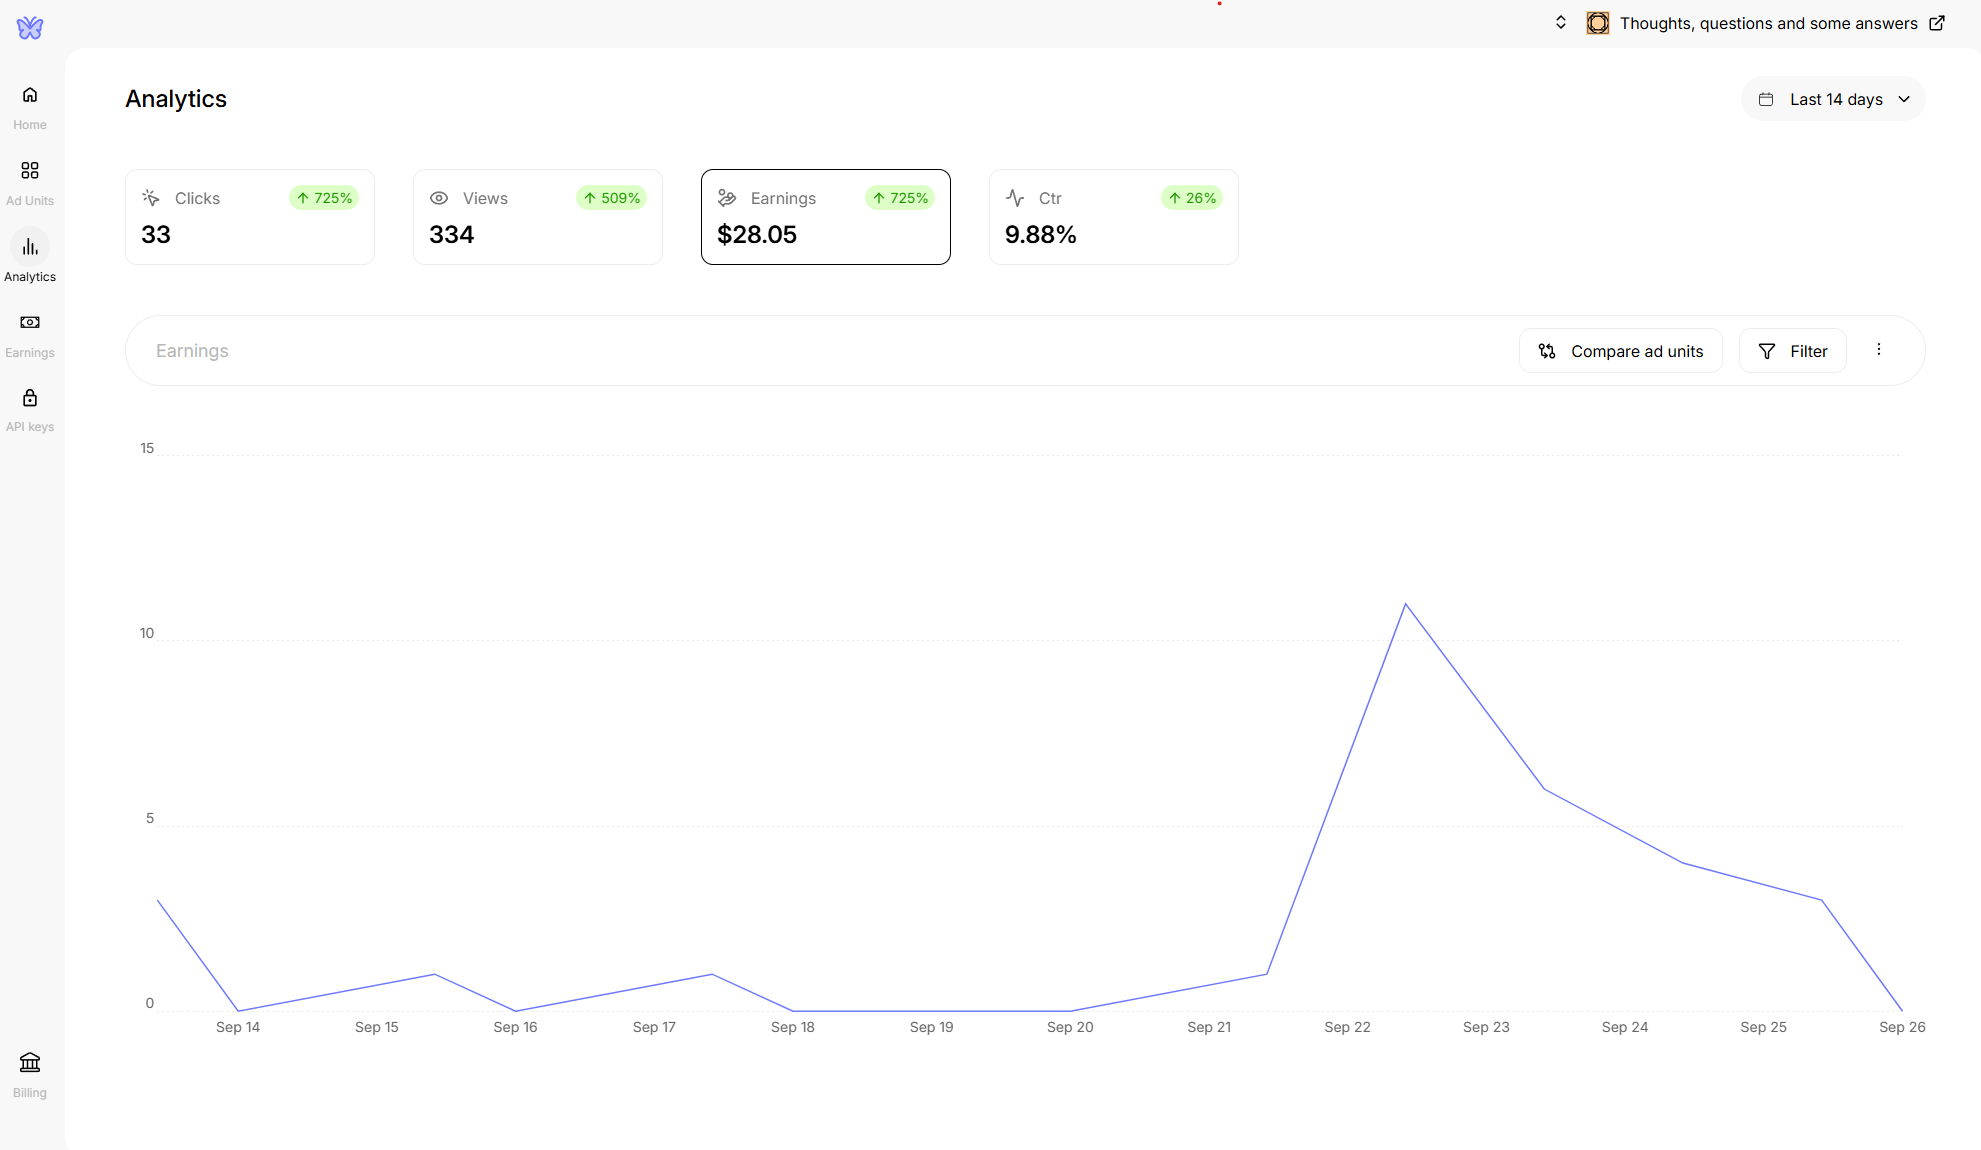
Task: Select the Views metric card
Action: (538, 217)
